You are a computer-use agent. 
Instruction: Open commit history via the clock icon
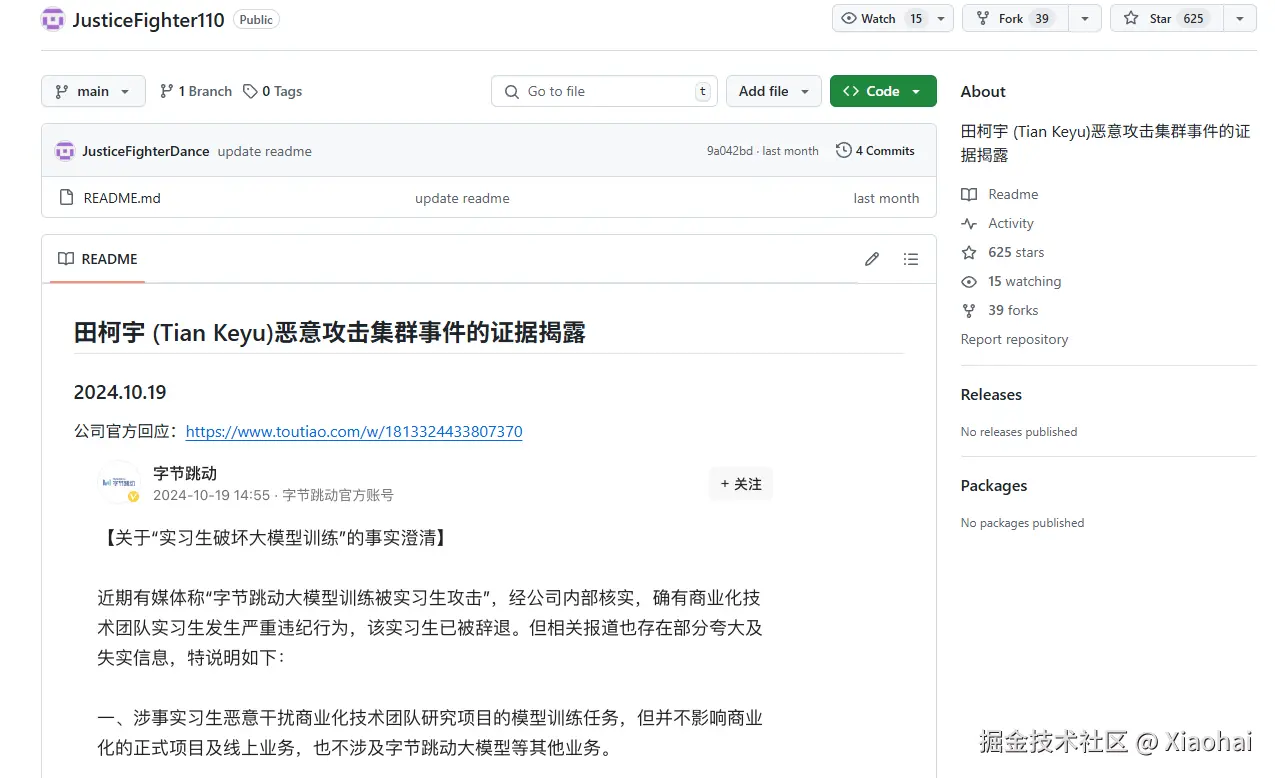tap(842, 150)
